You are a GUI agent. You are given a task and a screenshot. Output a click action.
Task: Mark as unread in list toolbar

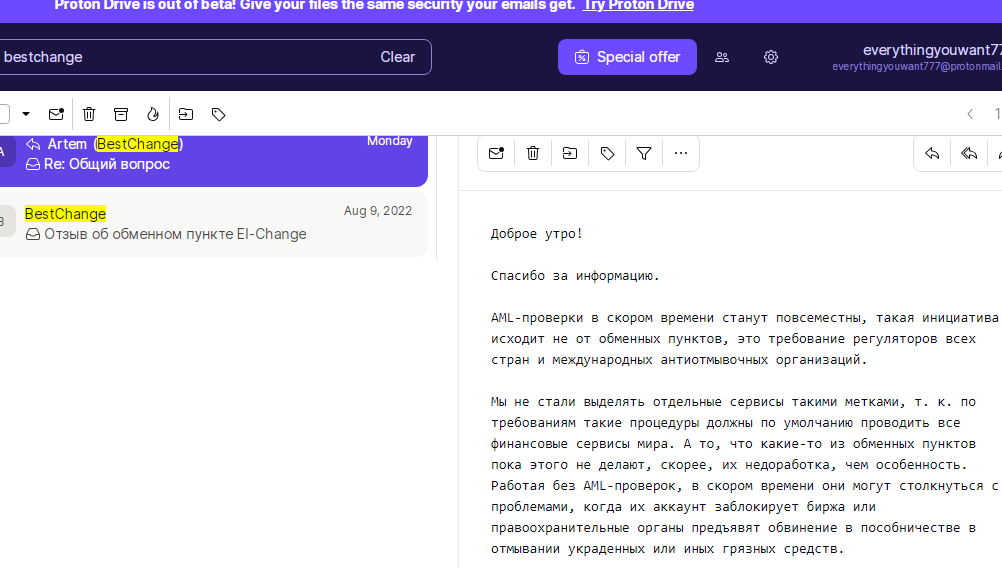(x=56, y=114)
